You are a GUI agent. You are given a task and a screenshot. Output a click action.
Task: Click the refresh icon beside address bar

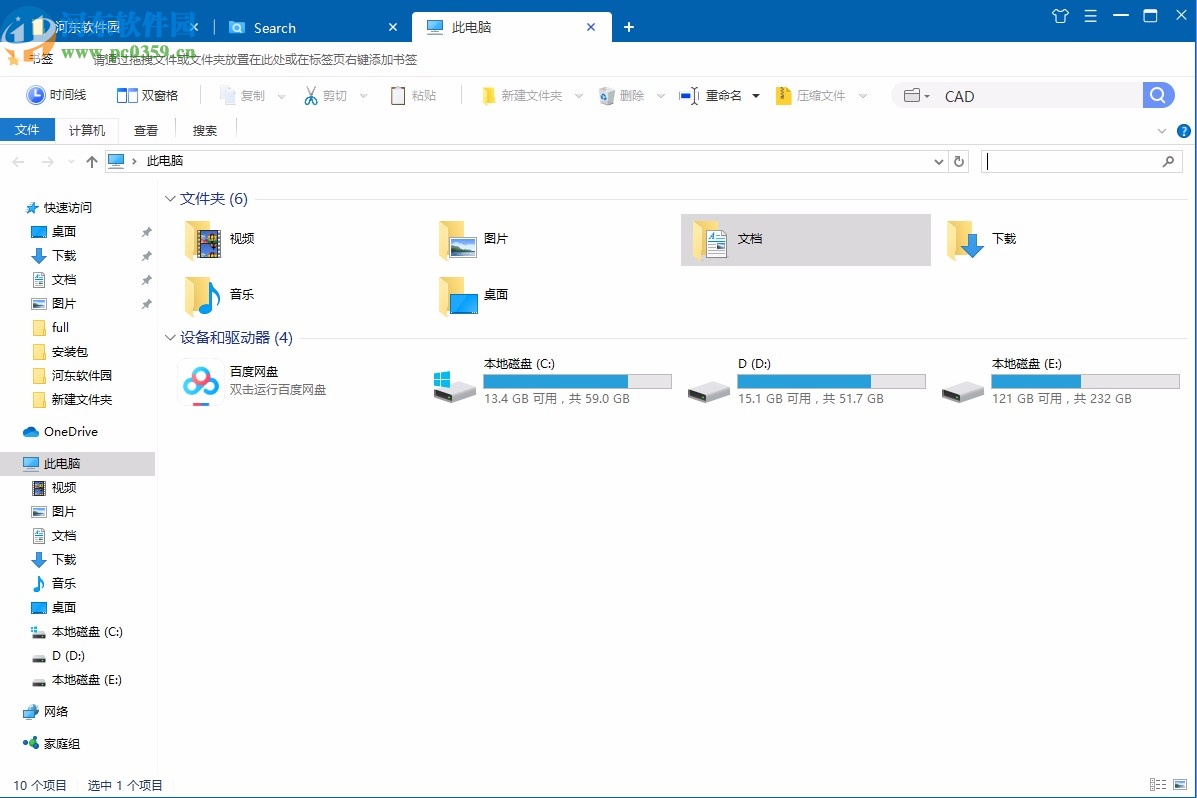[960, 161]
